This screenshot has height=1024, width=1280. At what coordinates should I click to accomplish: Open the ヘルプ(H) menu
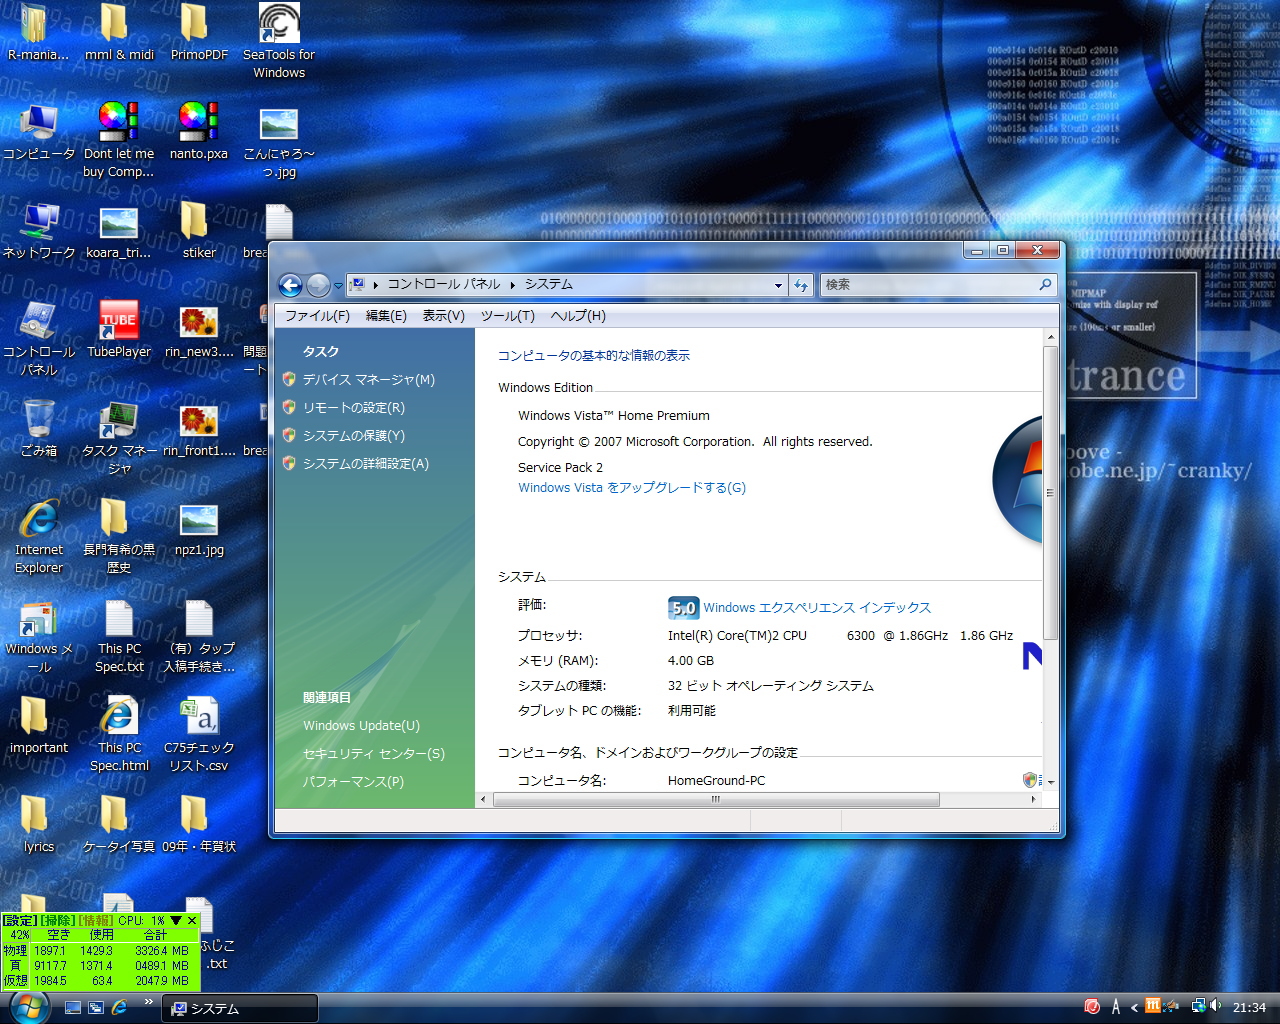578,316
